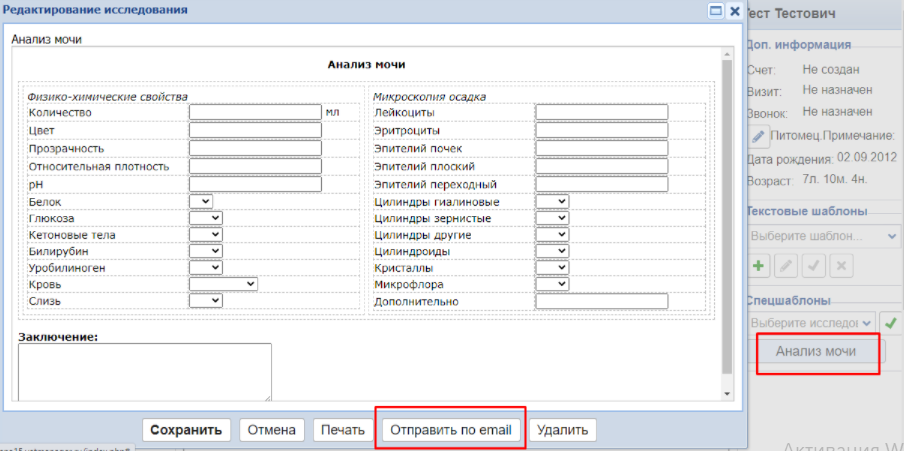
Task: Click the pencil icon next to Питомец.Примечание
Action: pos(759,135)
